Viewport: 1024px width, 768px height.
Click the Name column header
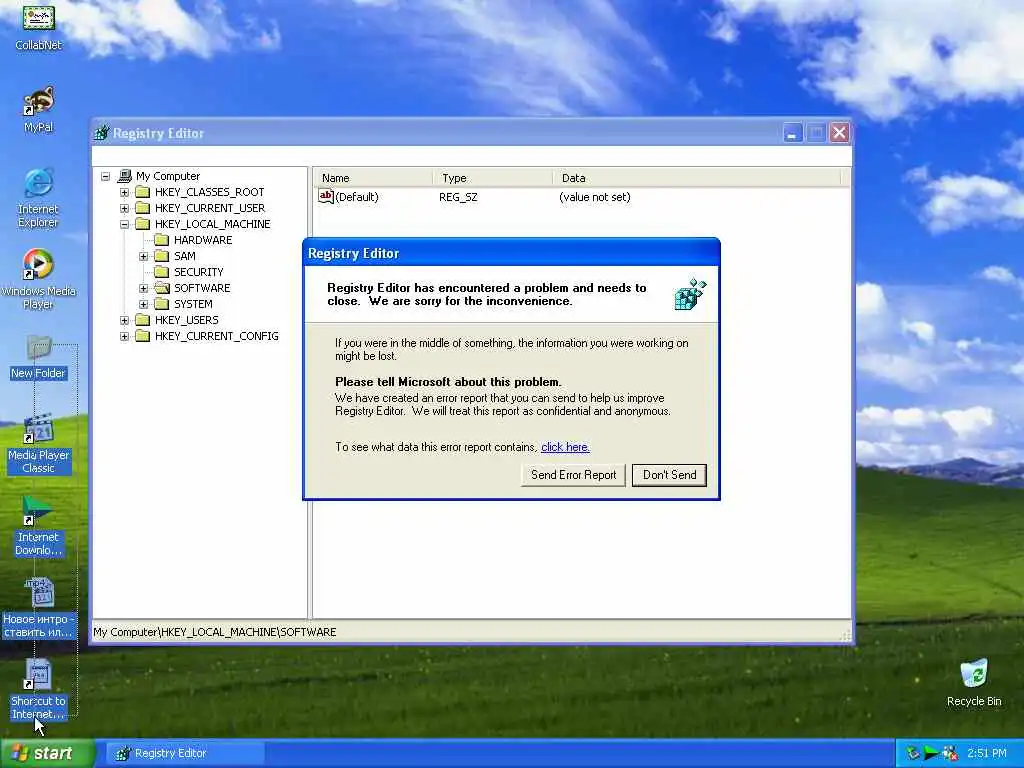click(x=373, y=178)
